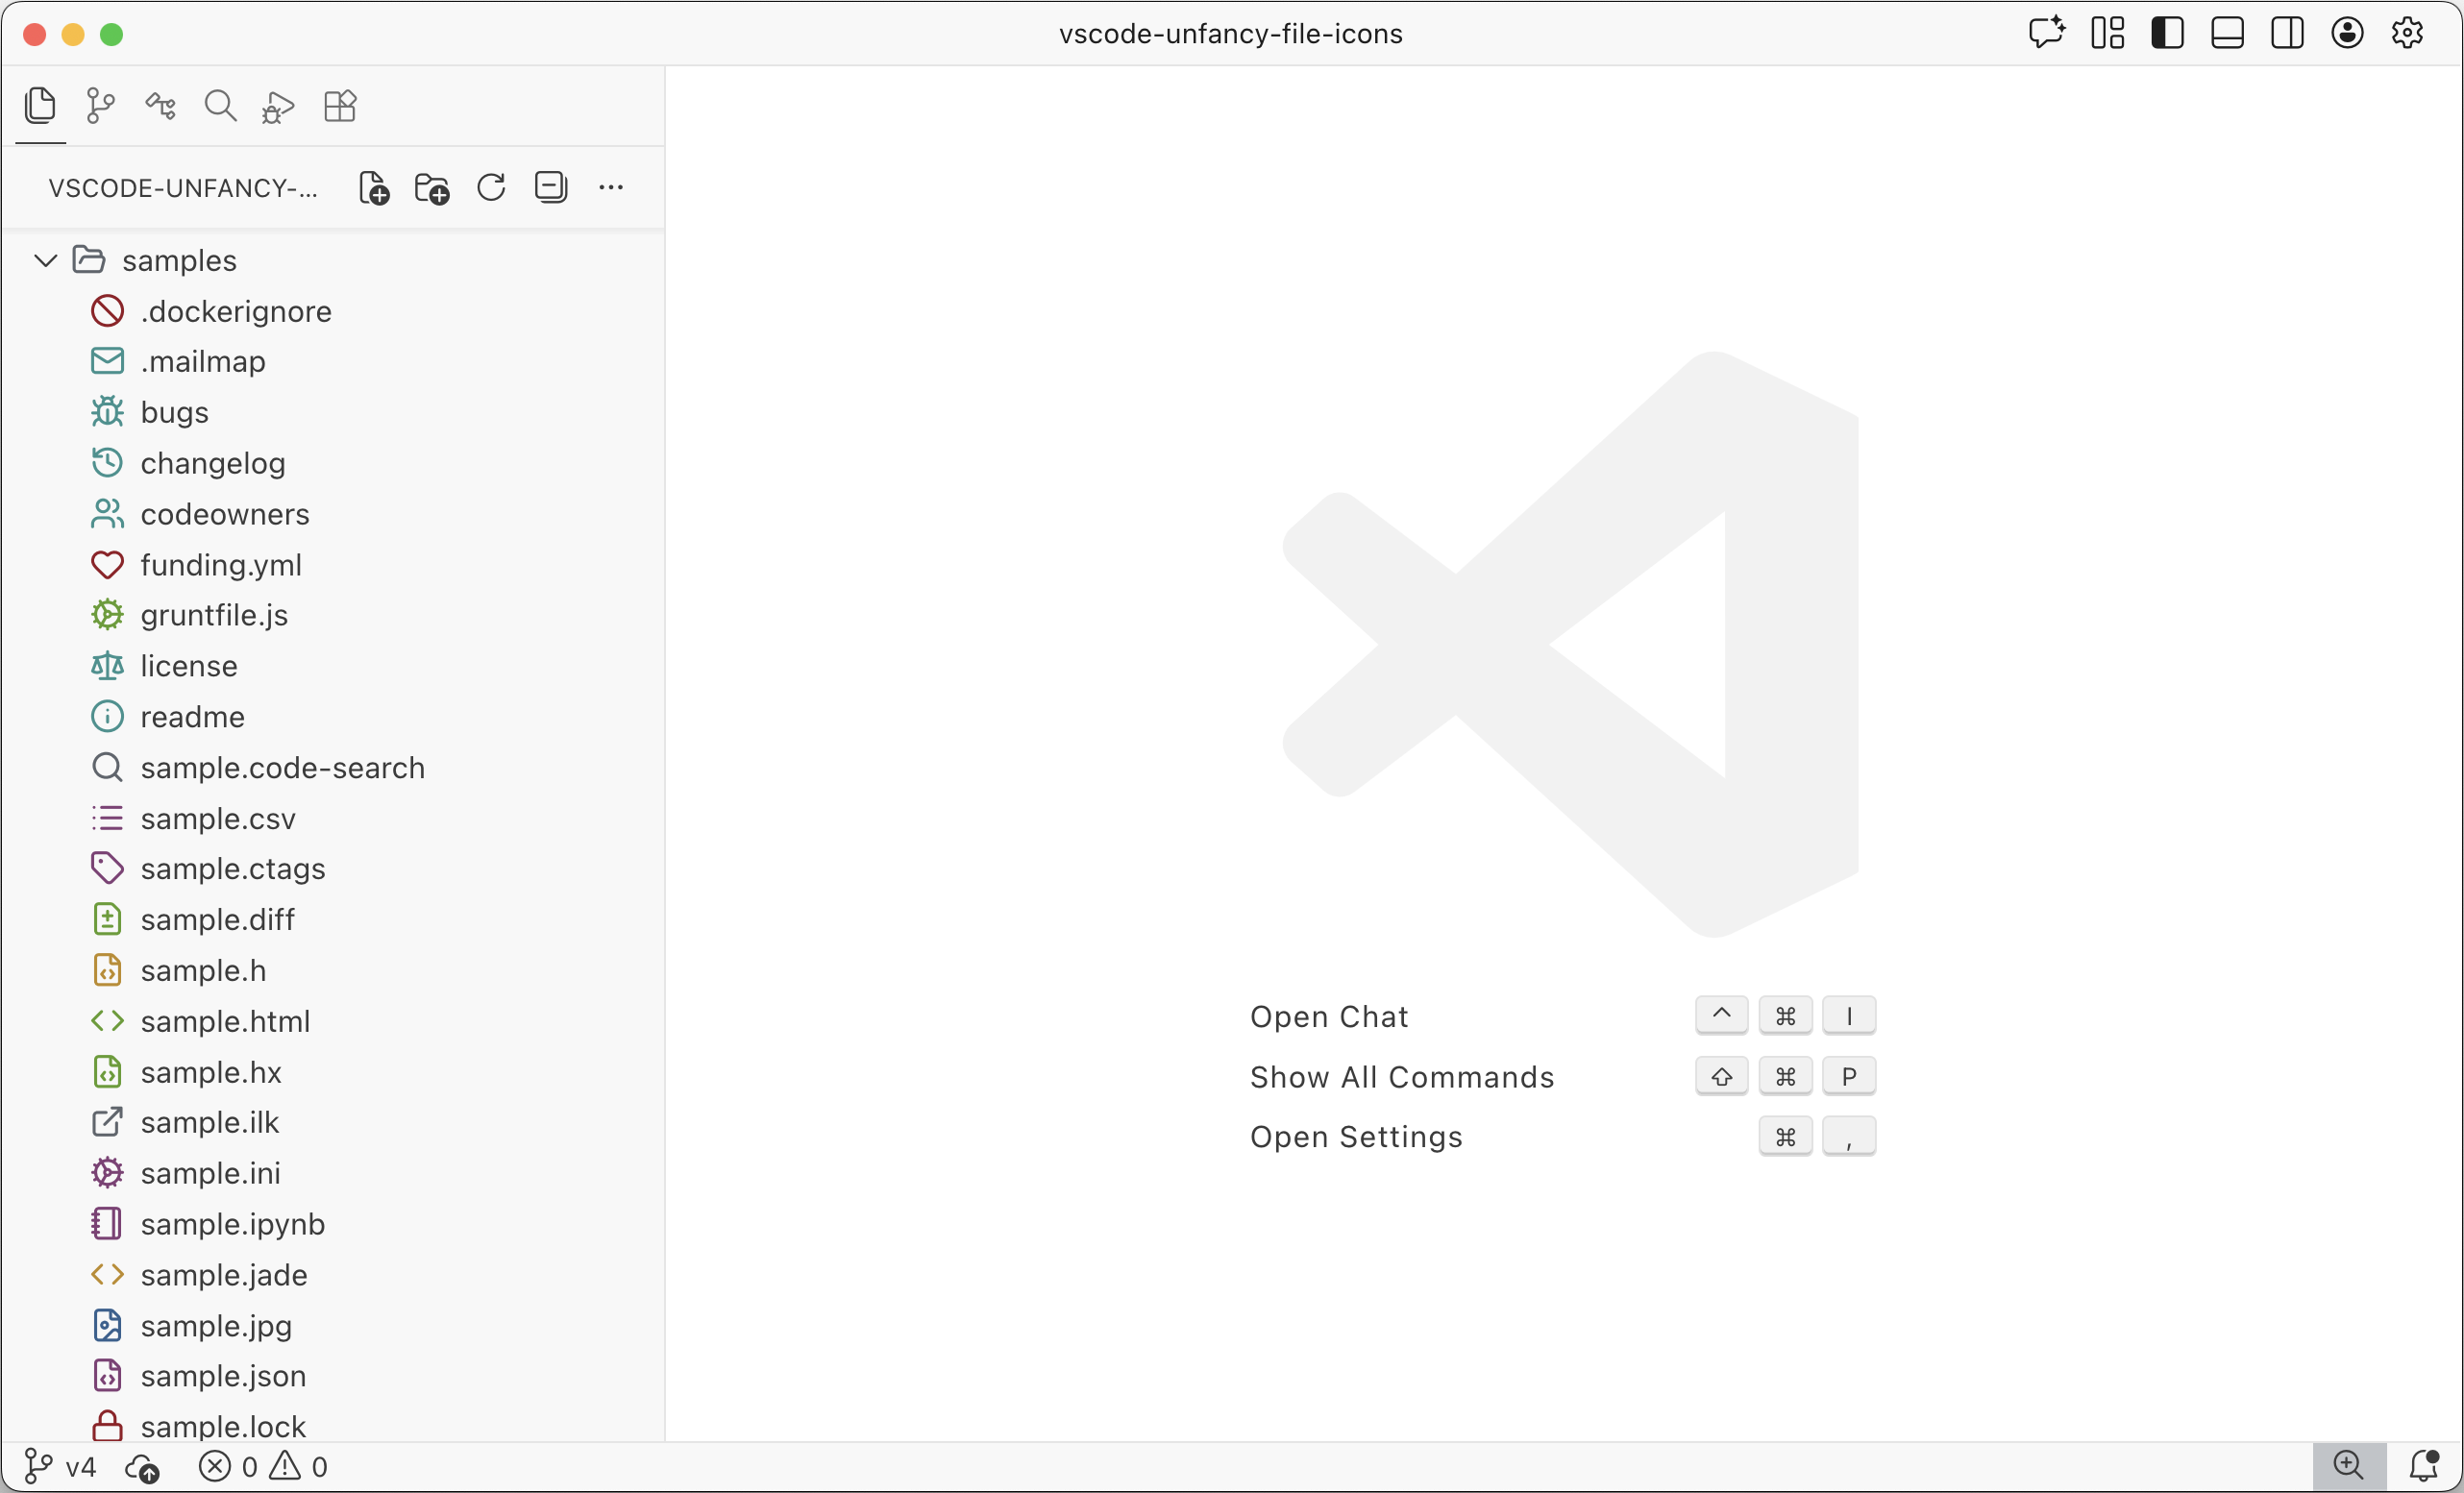Open the Explorer More Actions menu
This screenshot has width=2464, height=1493.
(611, 187)
